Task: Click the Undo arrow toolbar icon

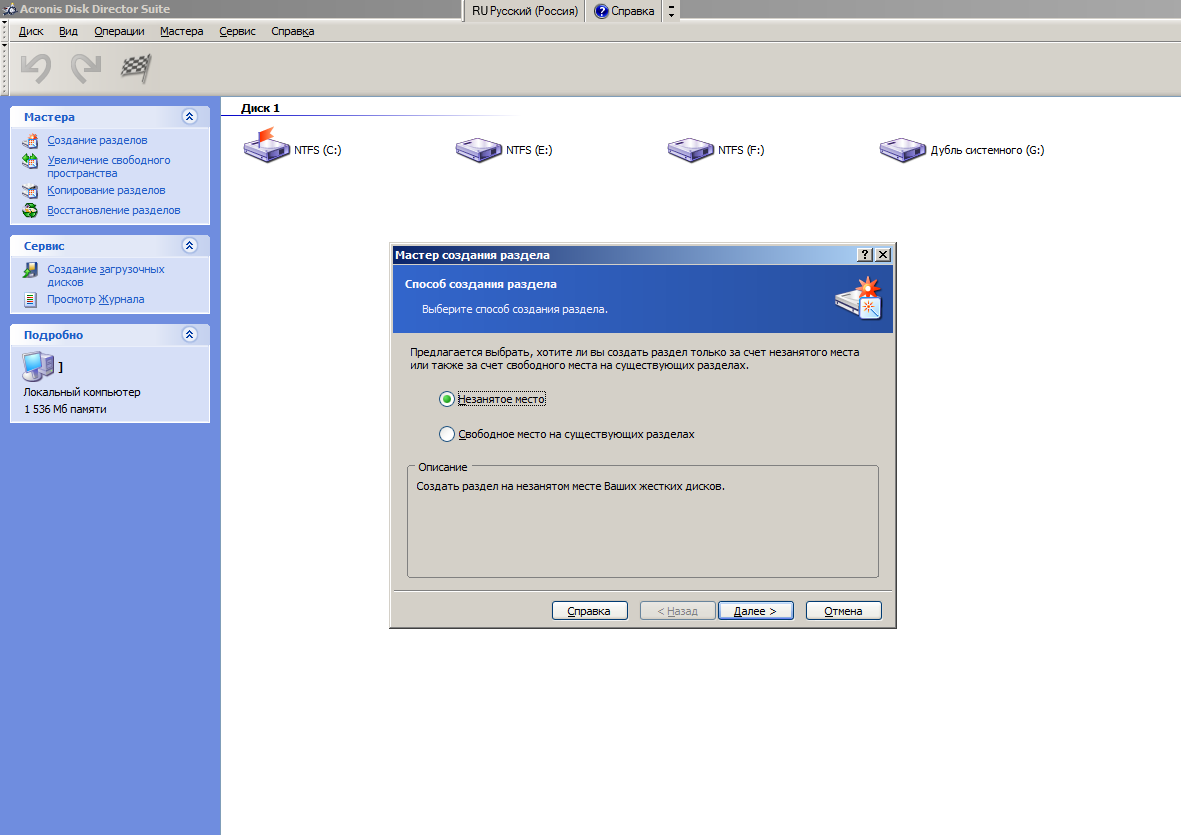Action: click(36, 68)
